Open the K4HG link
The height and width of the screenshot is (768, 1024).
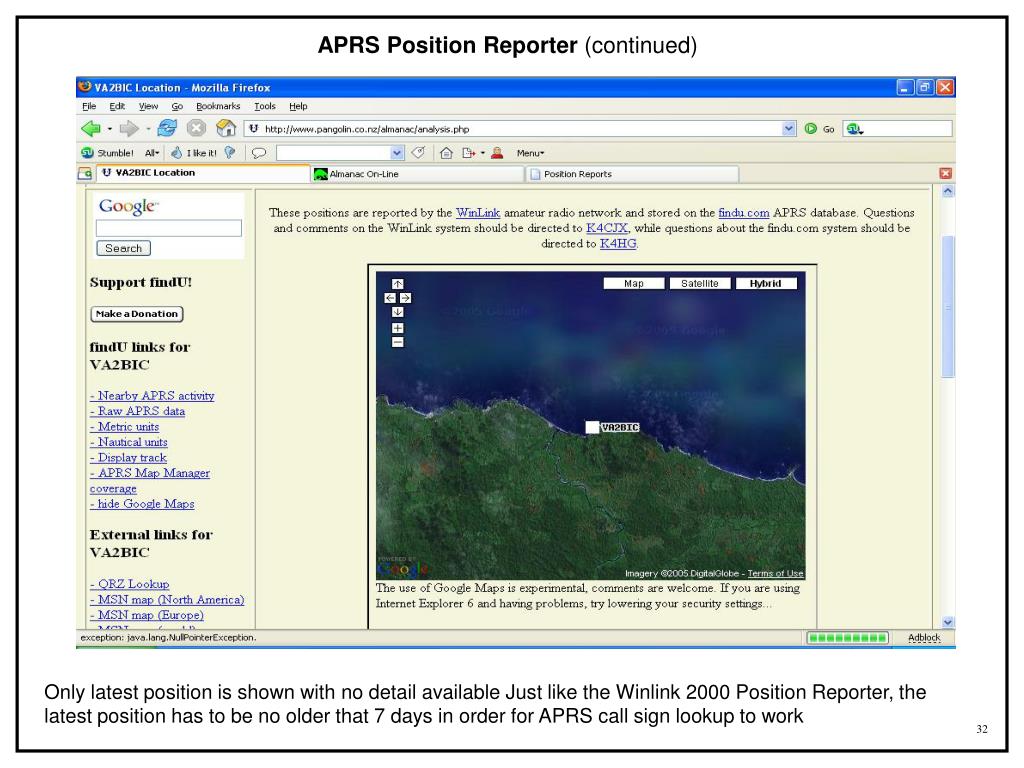(x=618, y=244)
